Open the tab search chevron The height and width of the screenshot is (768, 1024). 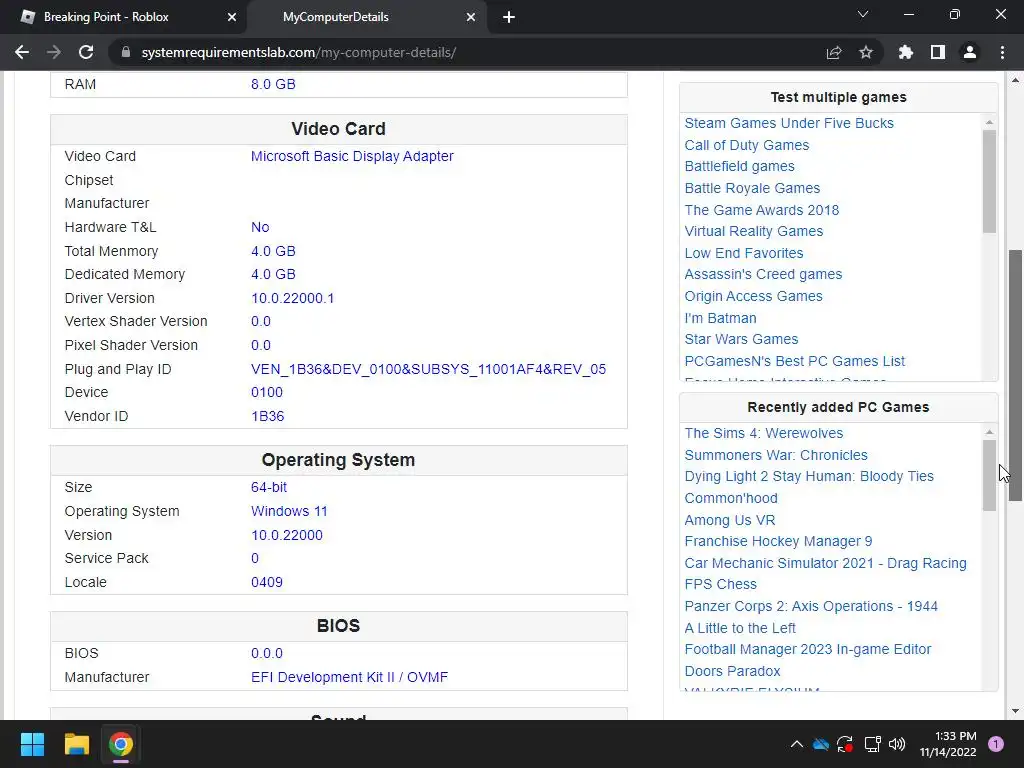tap(863, 14)
